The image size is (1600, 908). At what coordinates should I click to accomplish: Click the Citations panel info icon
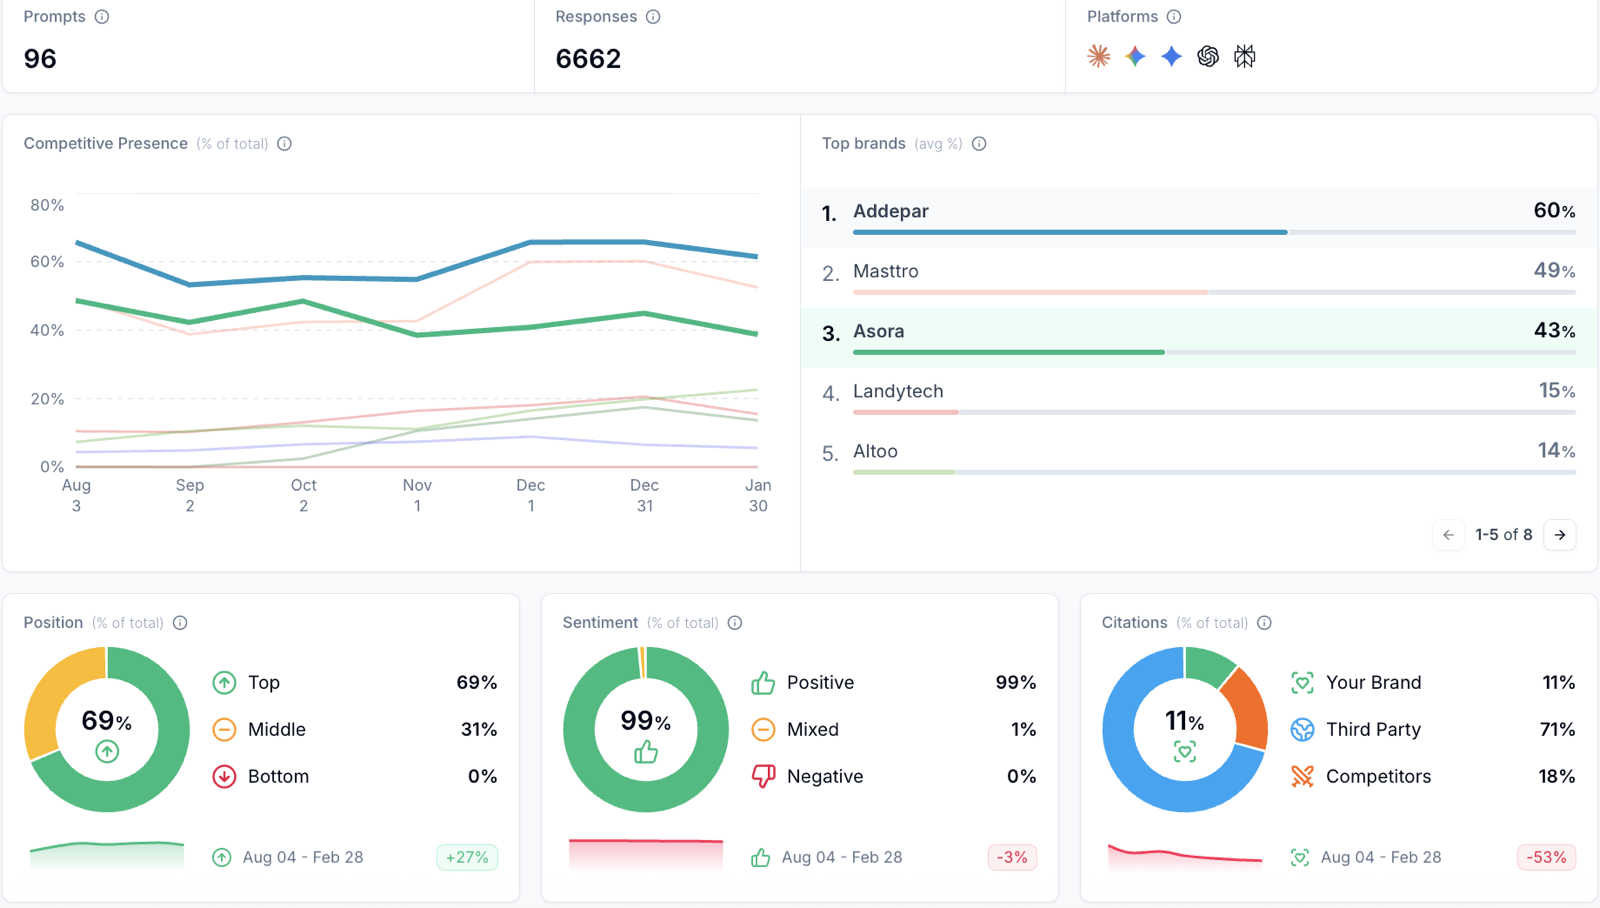click(1264, 623)
